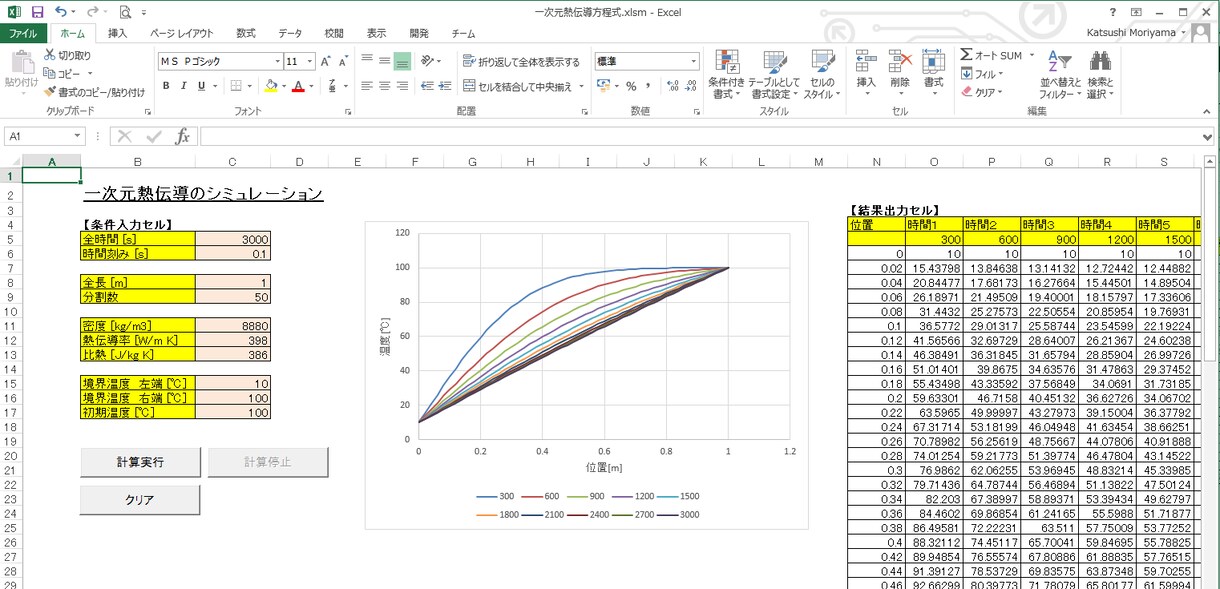The height and width of the screenshot is (589, 1220).
Task: Open cell styles (セルのスタイル)
Action: click(821, 74)
